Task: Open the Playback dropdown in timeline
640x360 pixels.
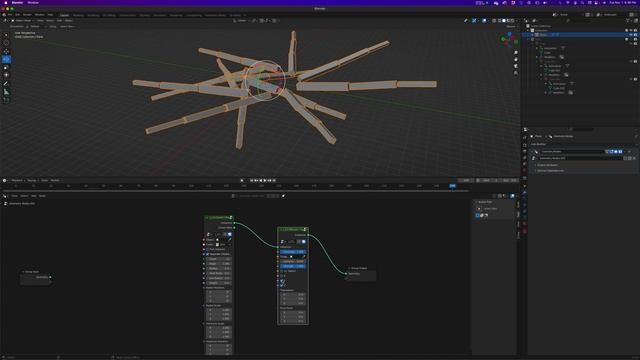Action: tap(18, 180)
